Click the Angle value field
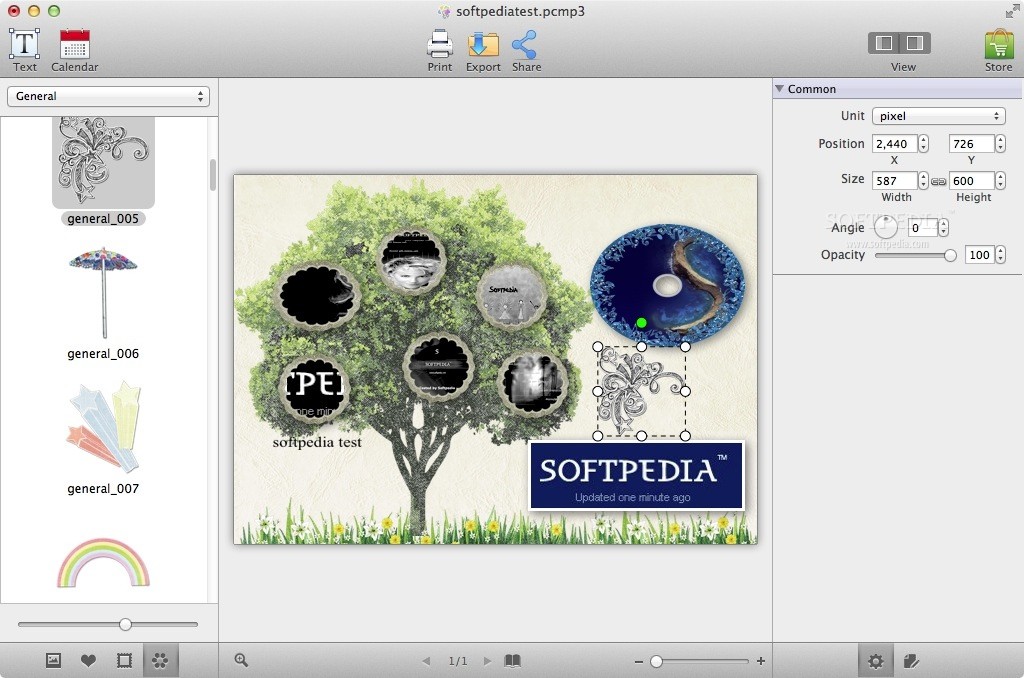Image resolution: width=1024 pixels, height=678 pixels. coord(923,227)
